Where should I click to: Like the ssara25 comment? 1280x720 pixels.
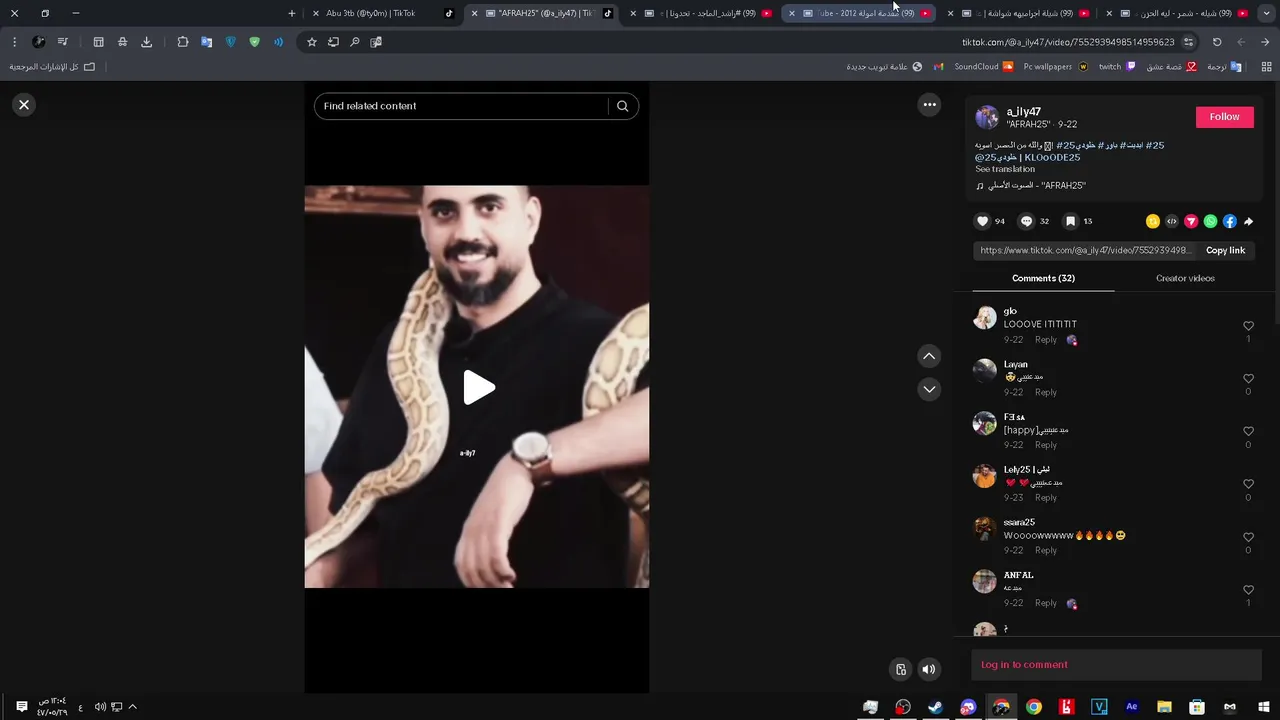click(1248, 537)
